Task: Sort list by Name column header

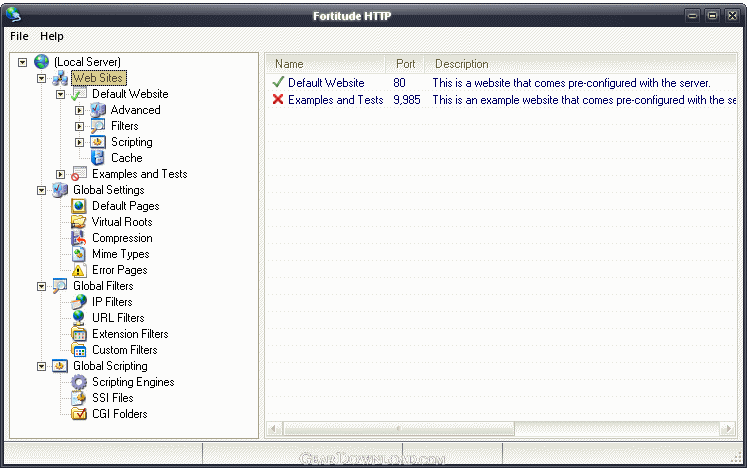Action: pos(325,64)
